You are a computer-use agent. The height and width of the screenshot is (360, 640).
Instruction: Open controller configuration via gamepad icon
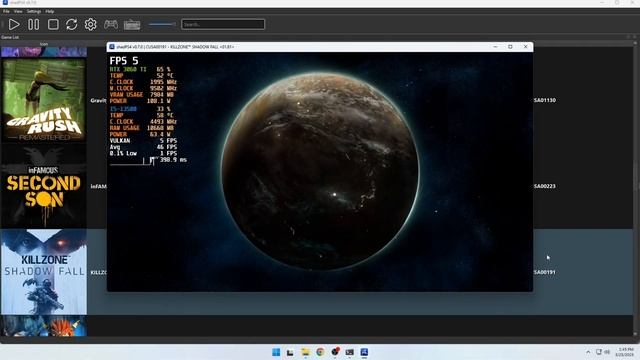[111, 24]
